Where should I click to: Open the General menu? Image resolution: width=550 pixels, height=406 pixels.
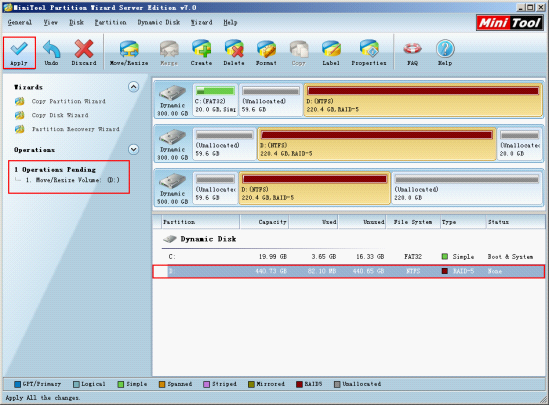(x=20, y=22)
